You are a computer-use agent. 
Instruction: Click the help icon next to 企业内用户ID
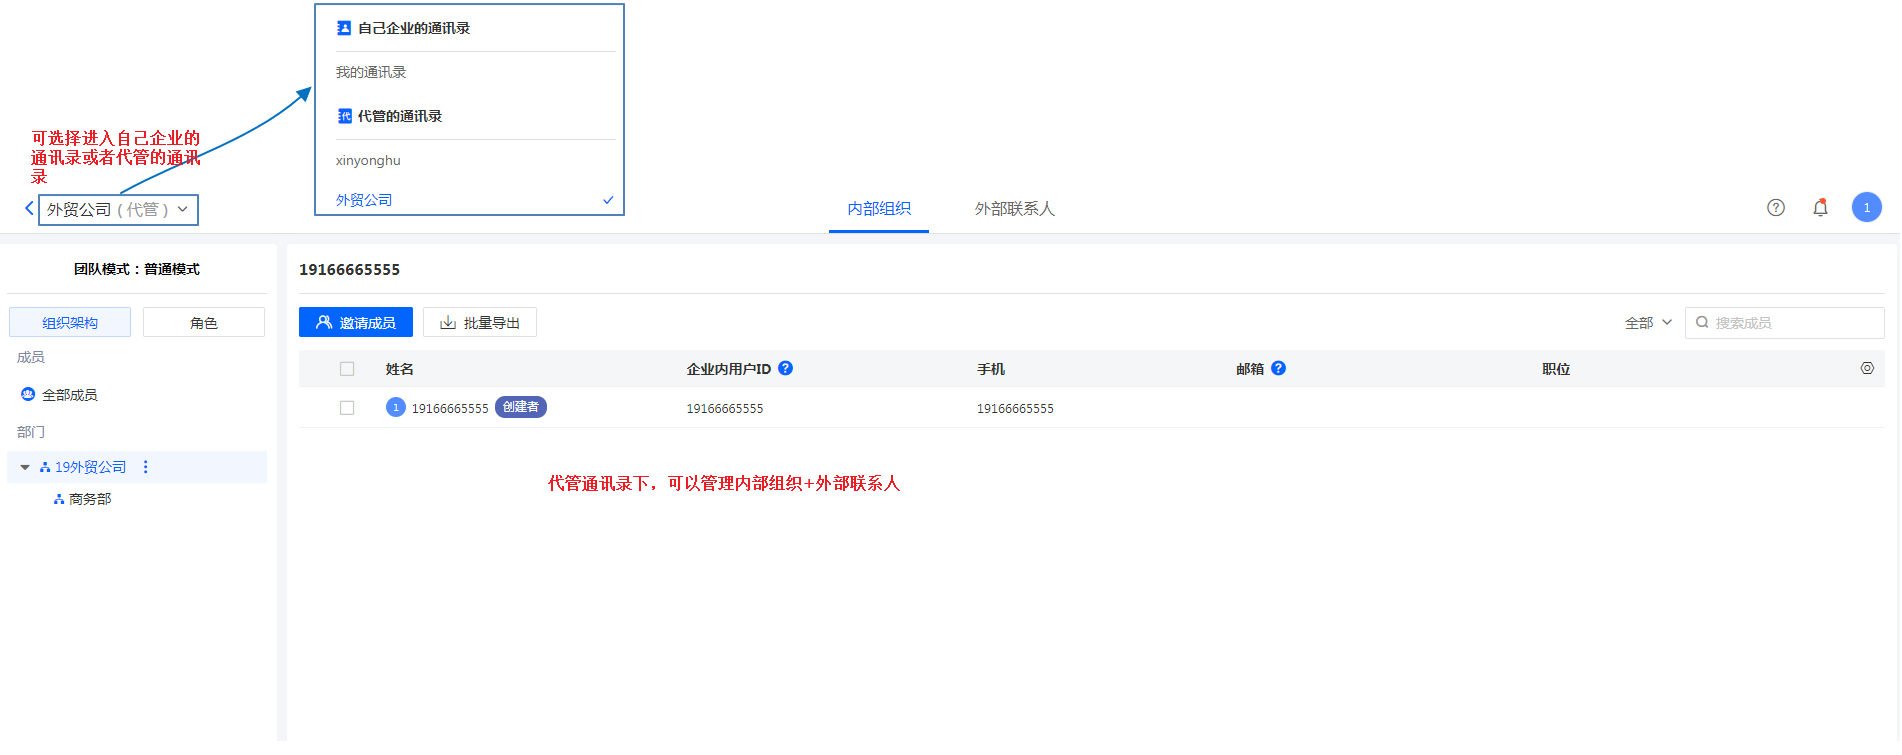pyautogui.click(x=786, y=368)
